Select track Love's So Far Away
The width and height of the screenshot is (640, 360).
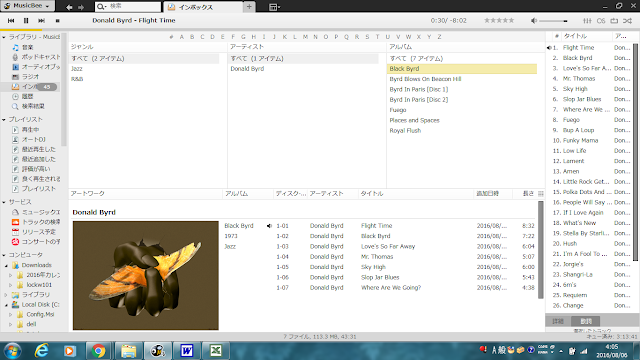tap(388, 247)
